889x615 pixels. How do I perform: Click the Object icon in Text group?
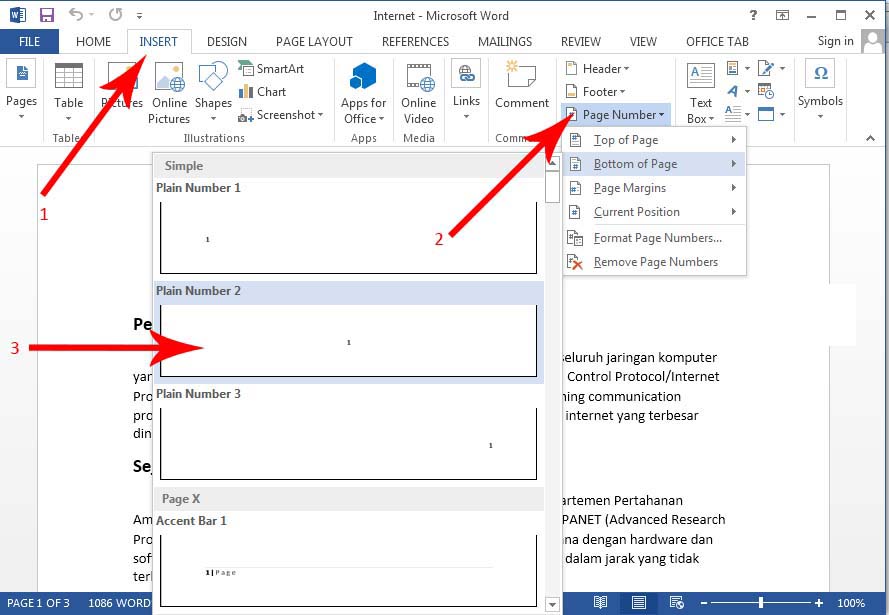click(771, 114)
